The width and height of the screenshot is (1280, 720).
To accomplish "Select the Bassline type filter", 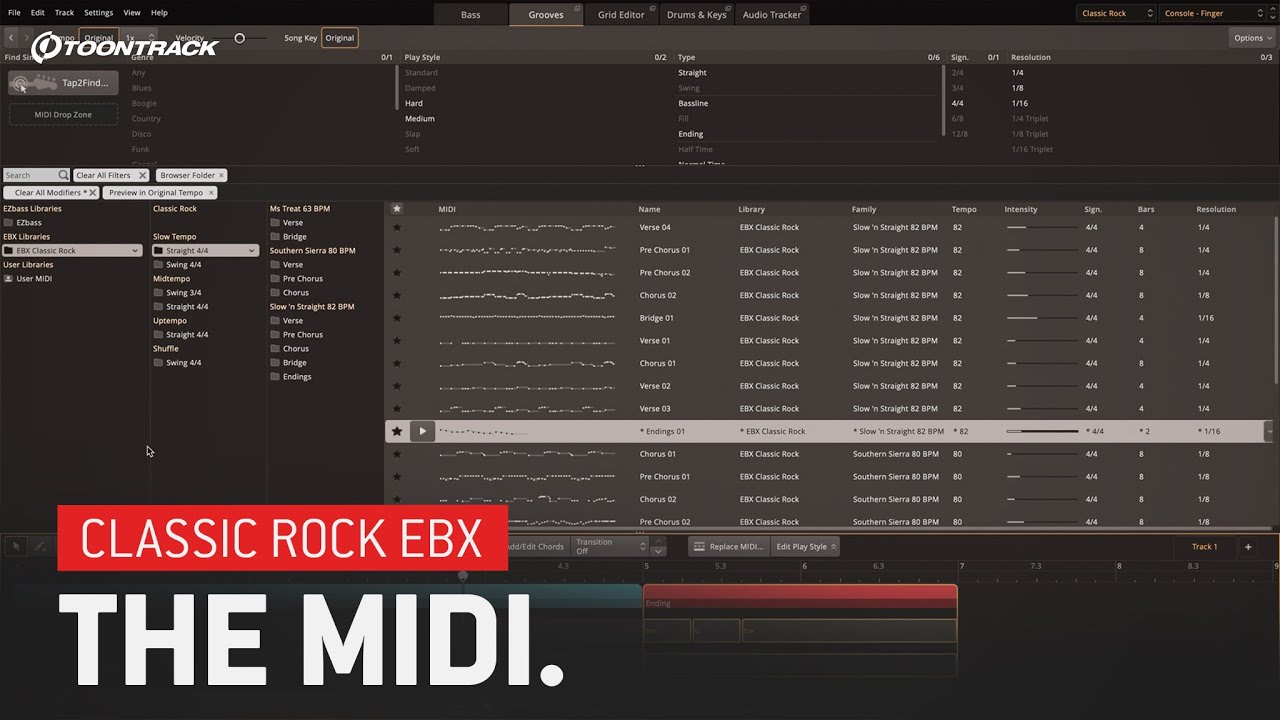I will point(693,103).
